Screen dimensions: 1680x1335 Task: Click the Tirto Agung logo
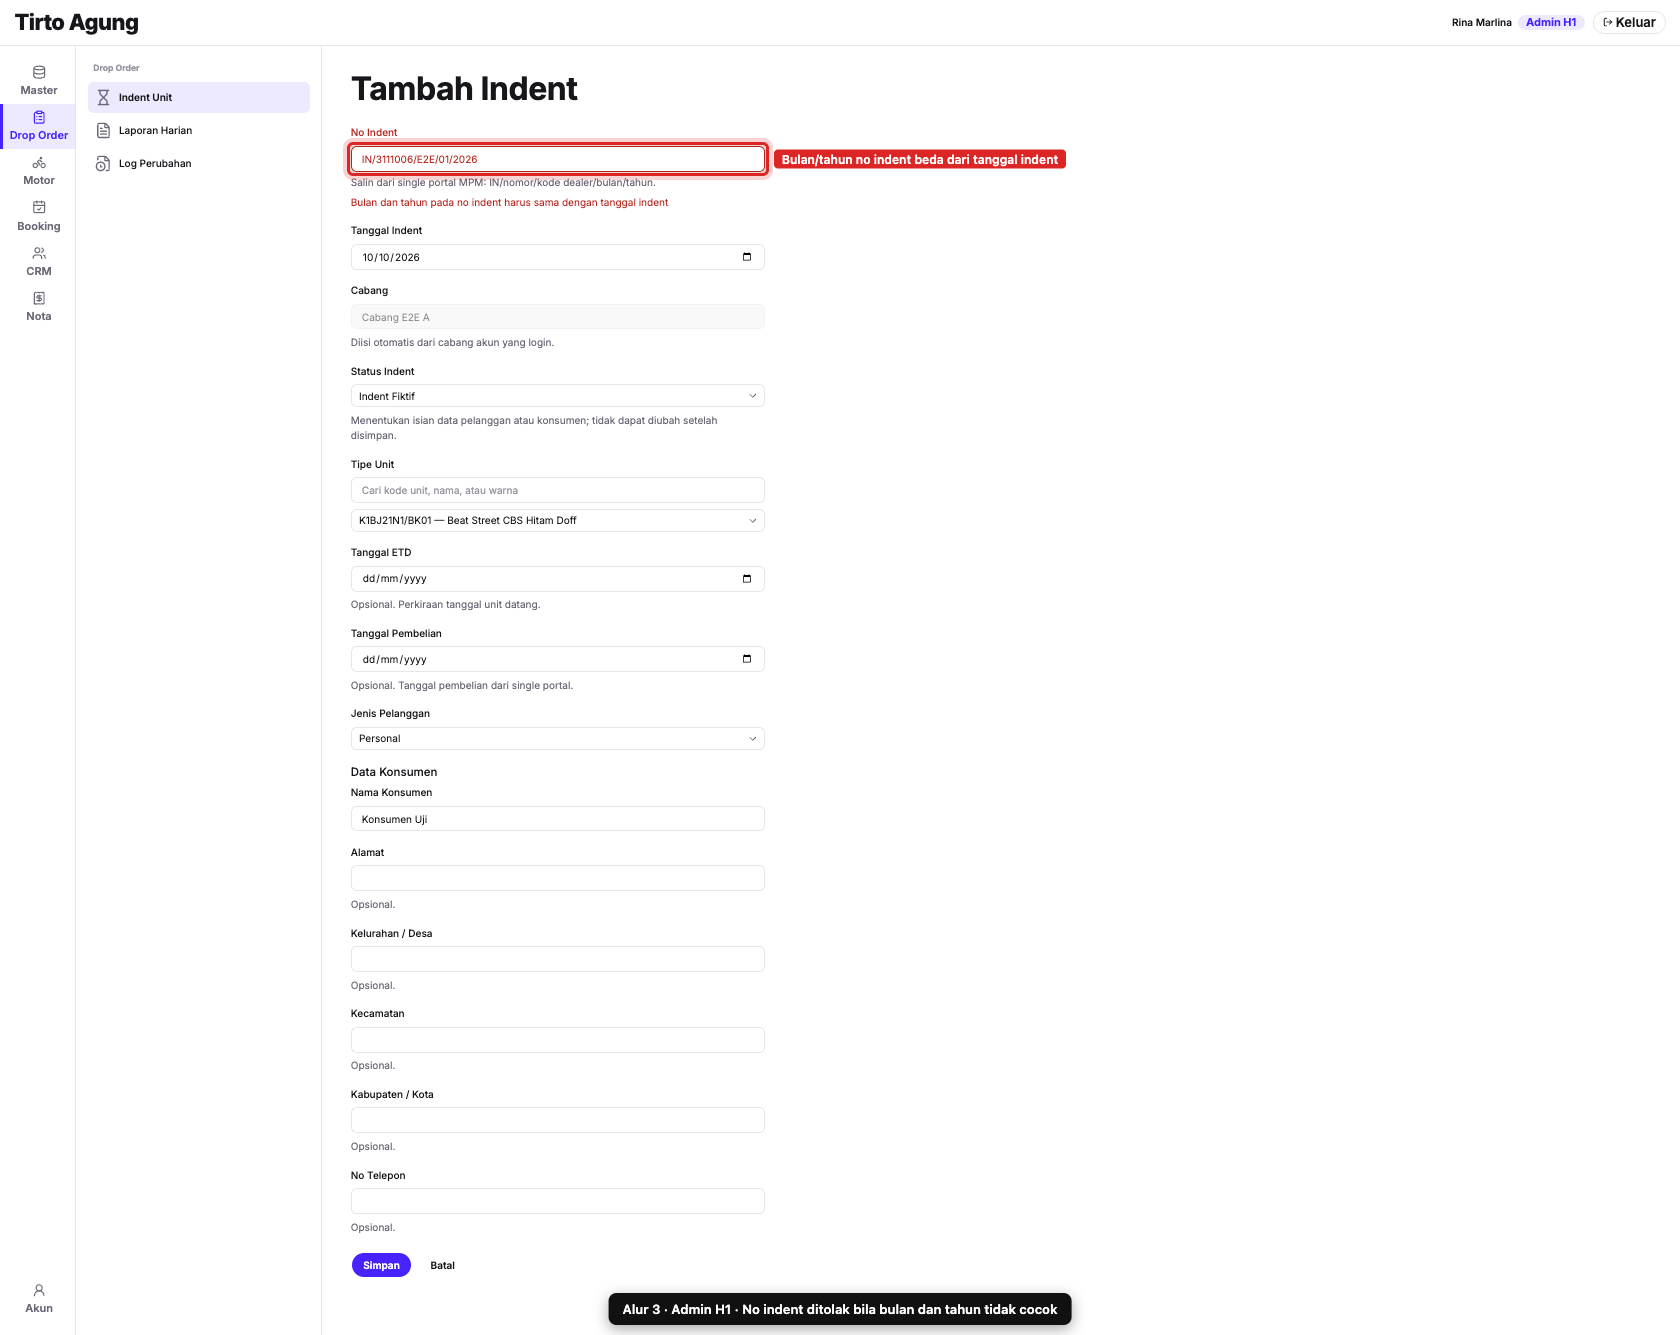[x=77, y=22]
